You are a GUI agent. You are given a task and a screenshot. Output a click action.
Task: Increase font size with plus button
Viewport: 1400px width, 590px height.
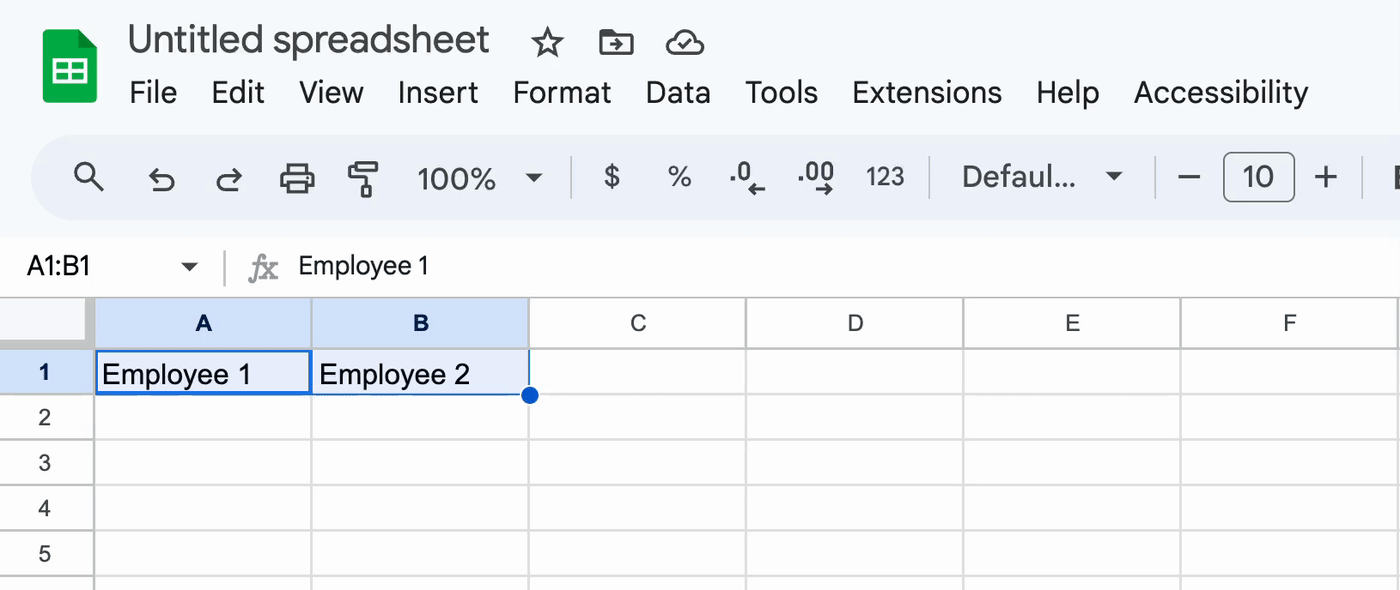[x=1325, y=178]
